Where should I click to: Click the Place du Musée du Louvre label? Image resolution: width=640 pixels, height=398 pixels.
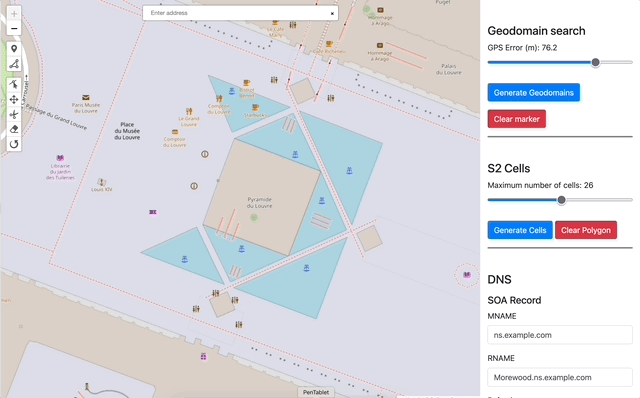pos(127,131)
